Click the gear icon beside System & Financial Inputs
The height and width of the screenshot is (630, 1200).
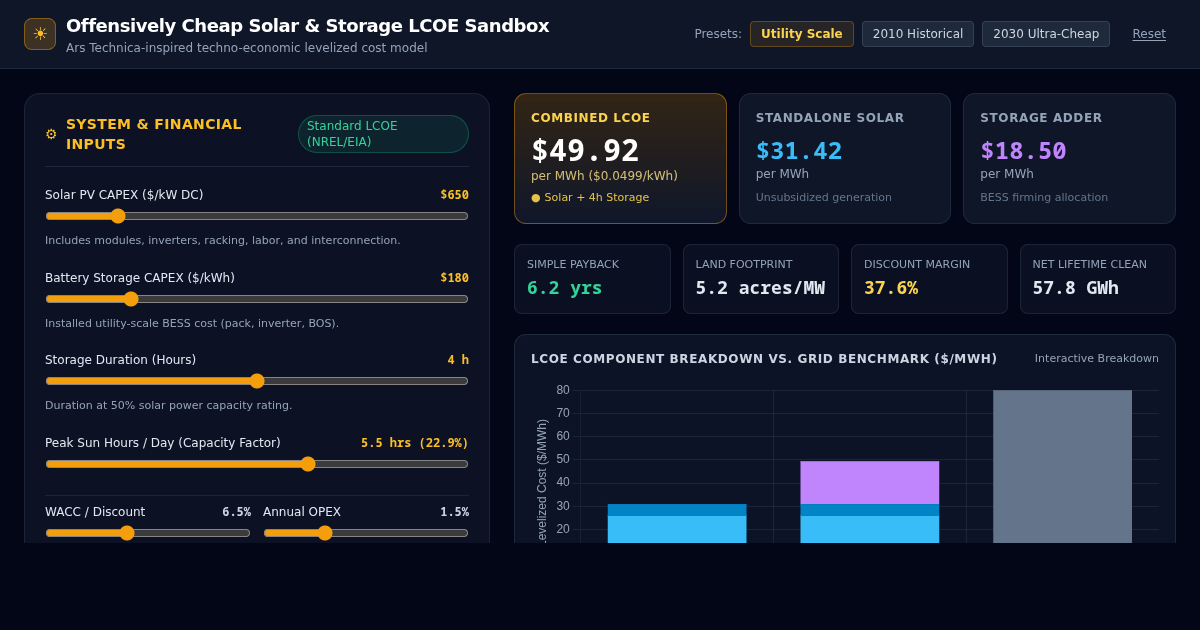click(51, 134)
